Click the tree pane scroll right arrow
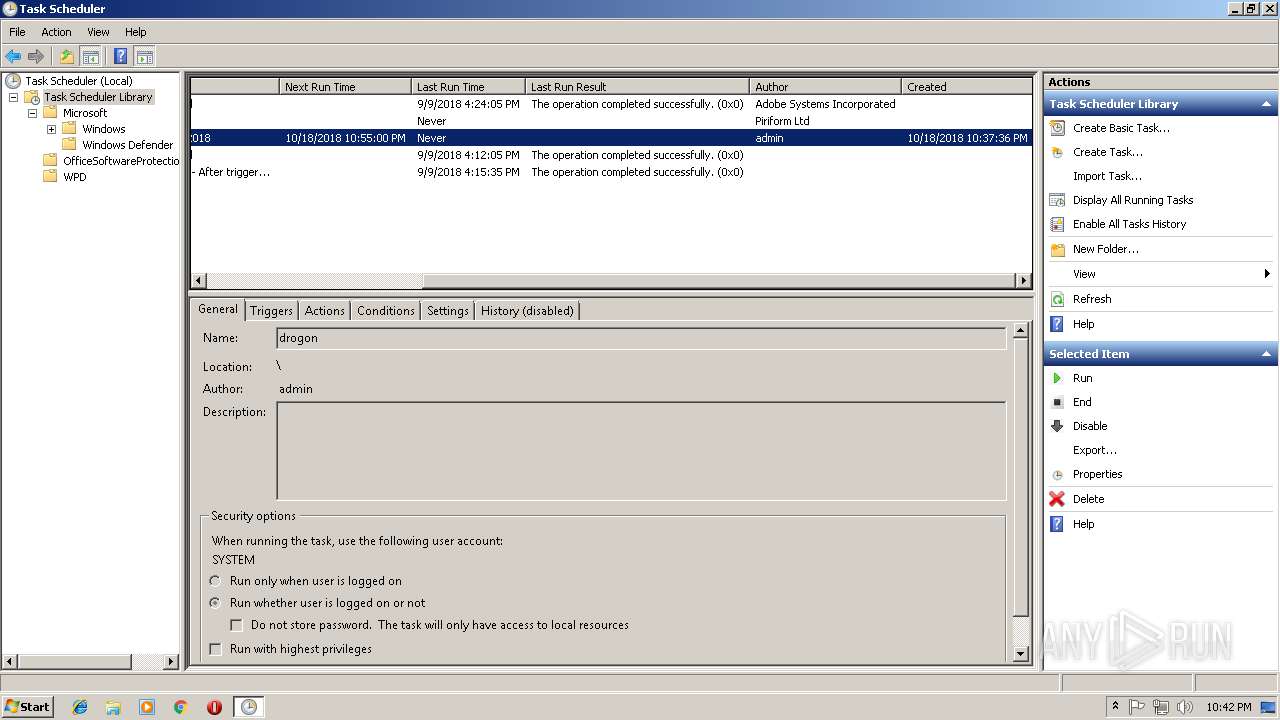The image size is (1280, 720). click(171, 661)
